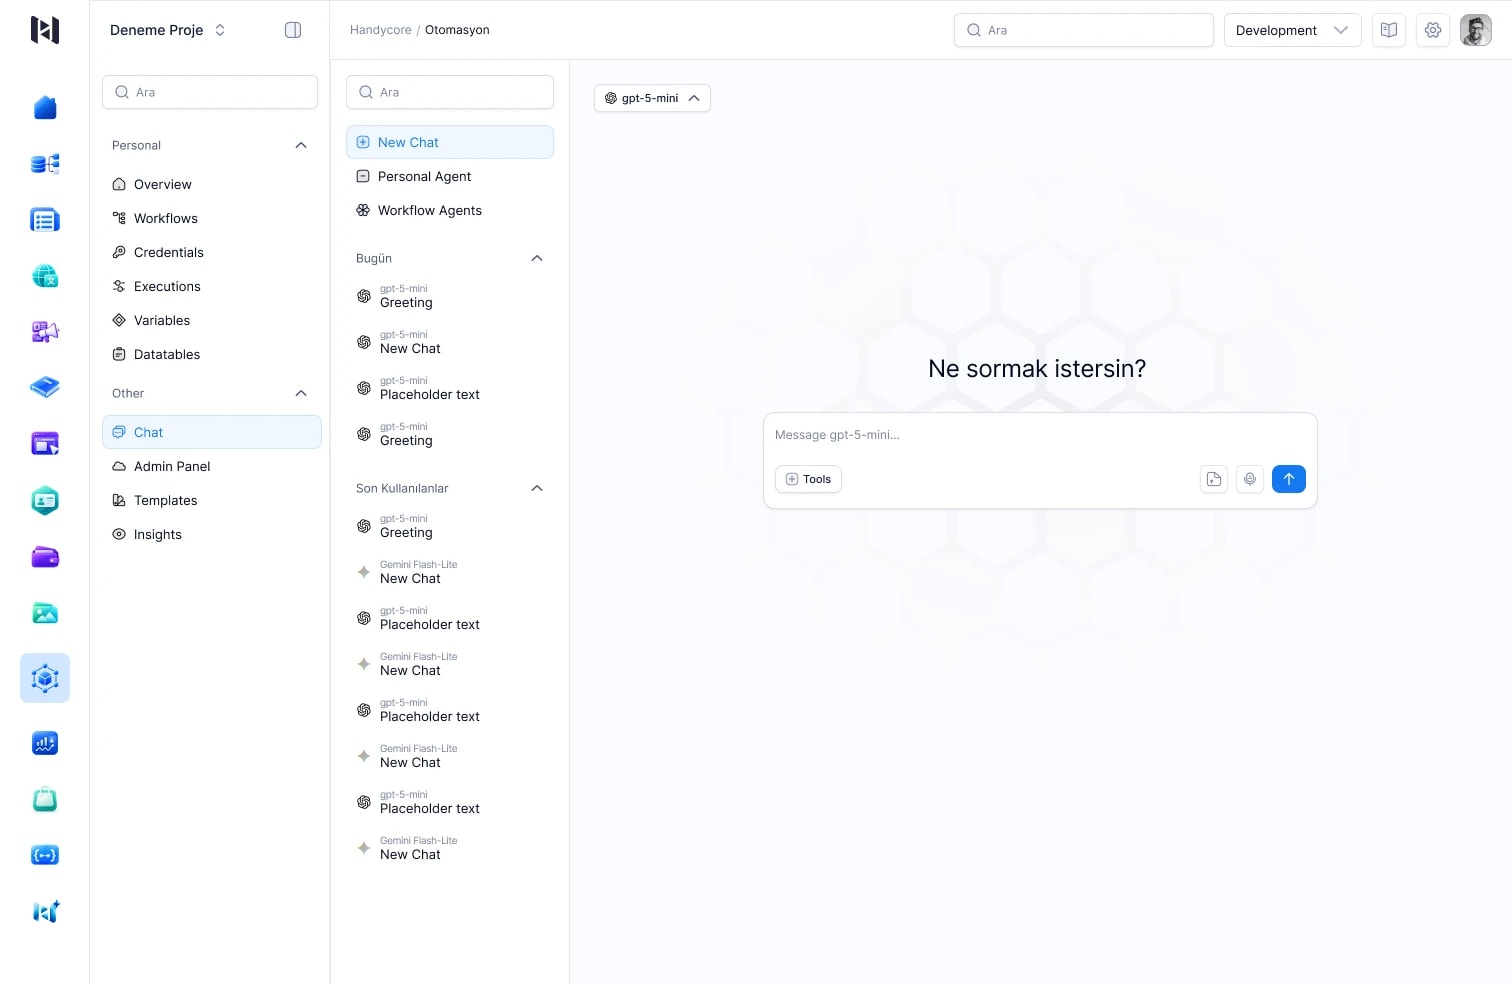Open Workflow Agents in chat panel

tap(450, 210)
